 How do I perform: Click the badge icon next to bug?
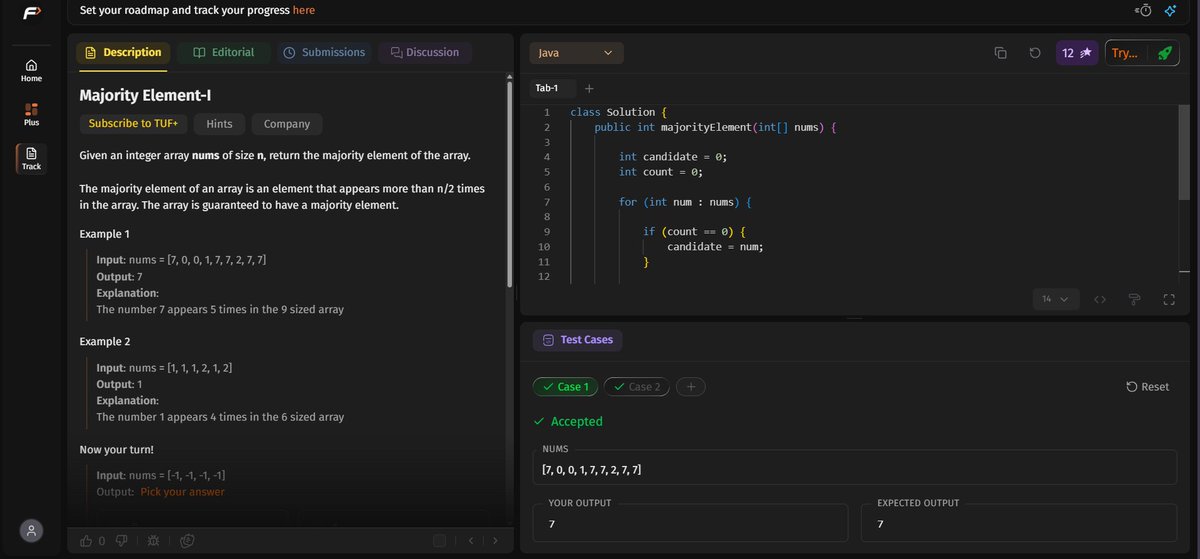coord(186,541)
